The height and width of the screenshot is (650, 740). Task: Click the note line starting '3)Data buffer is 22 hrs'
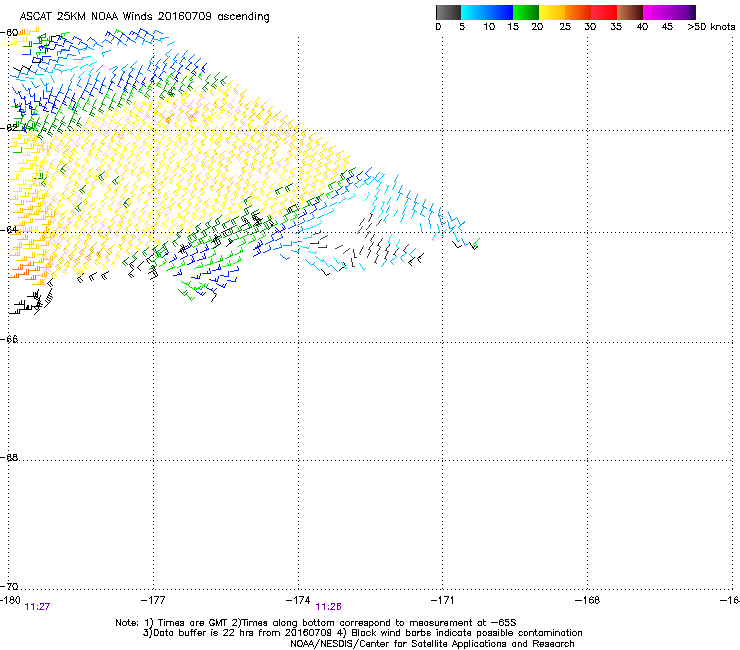coord(362,633)
